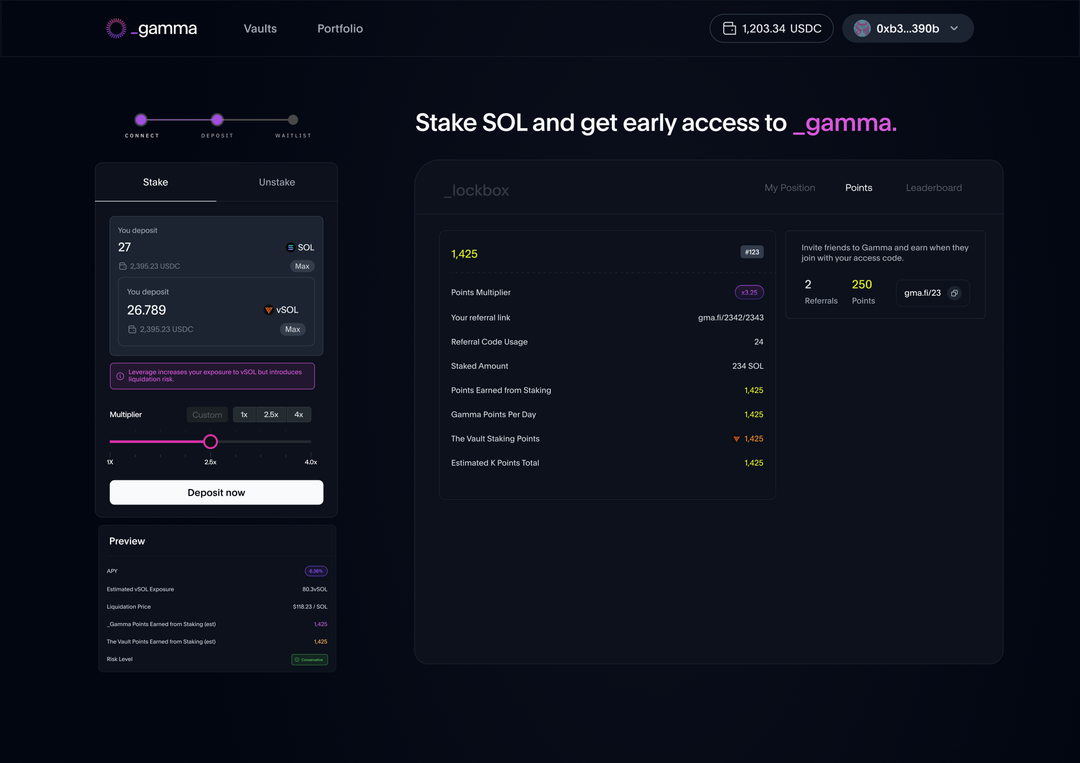Switch to the Unstake tab
The image size is (1080, 763).
point(277,182)
